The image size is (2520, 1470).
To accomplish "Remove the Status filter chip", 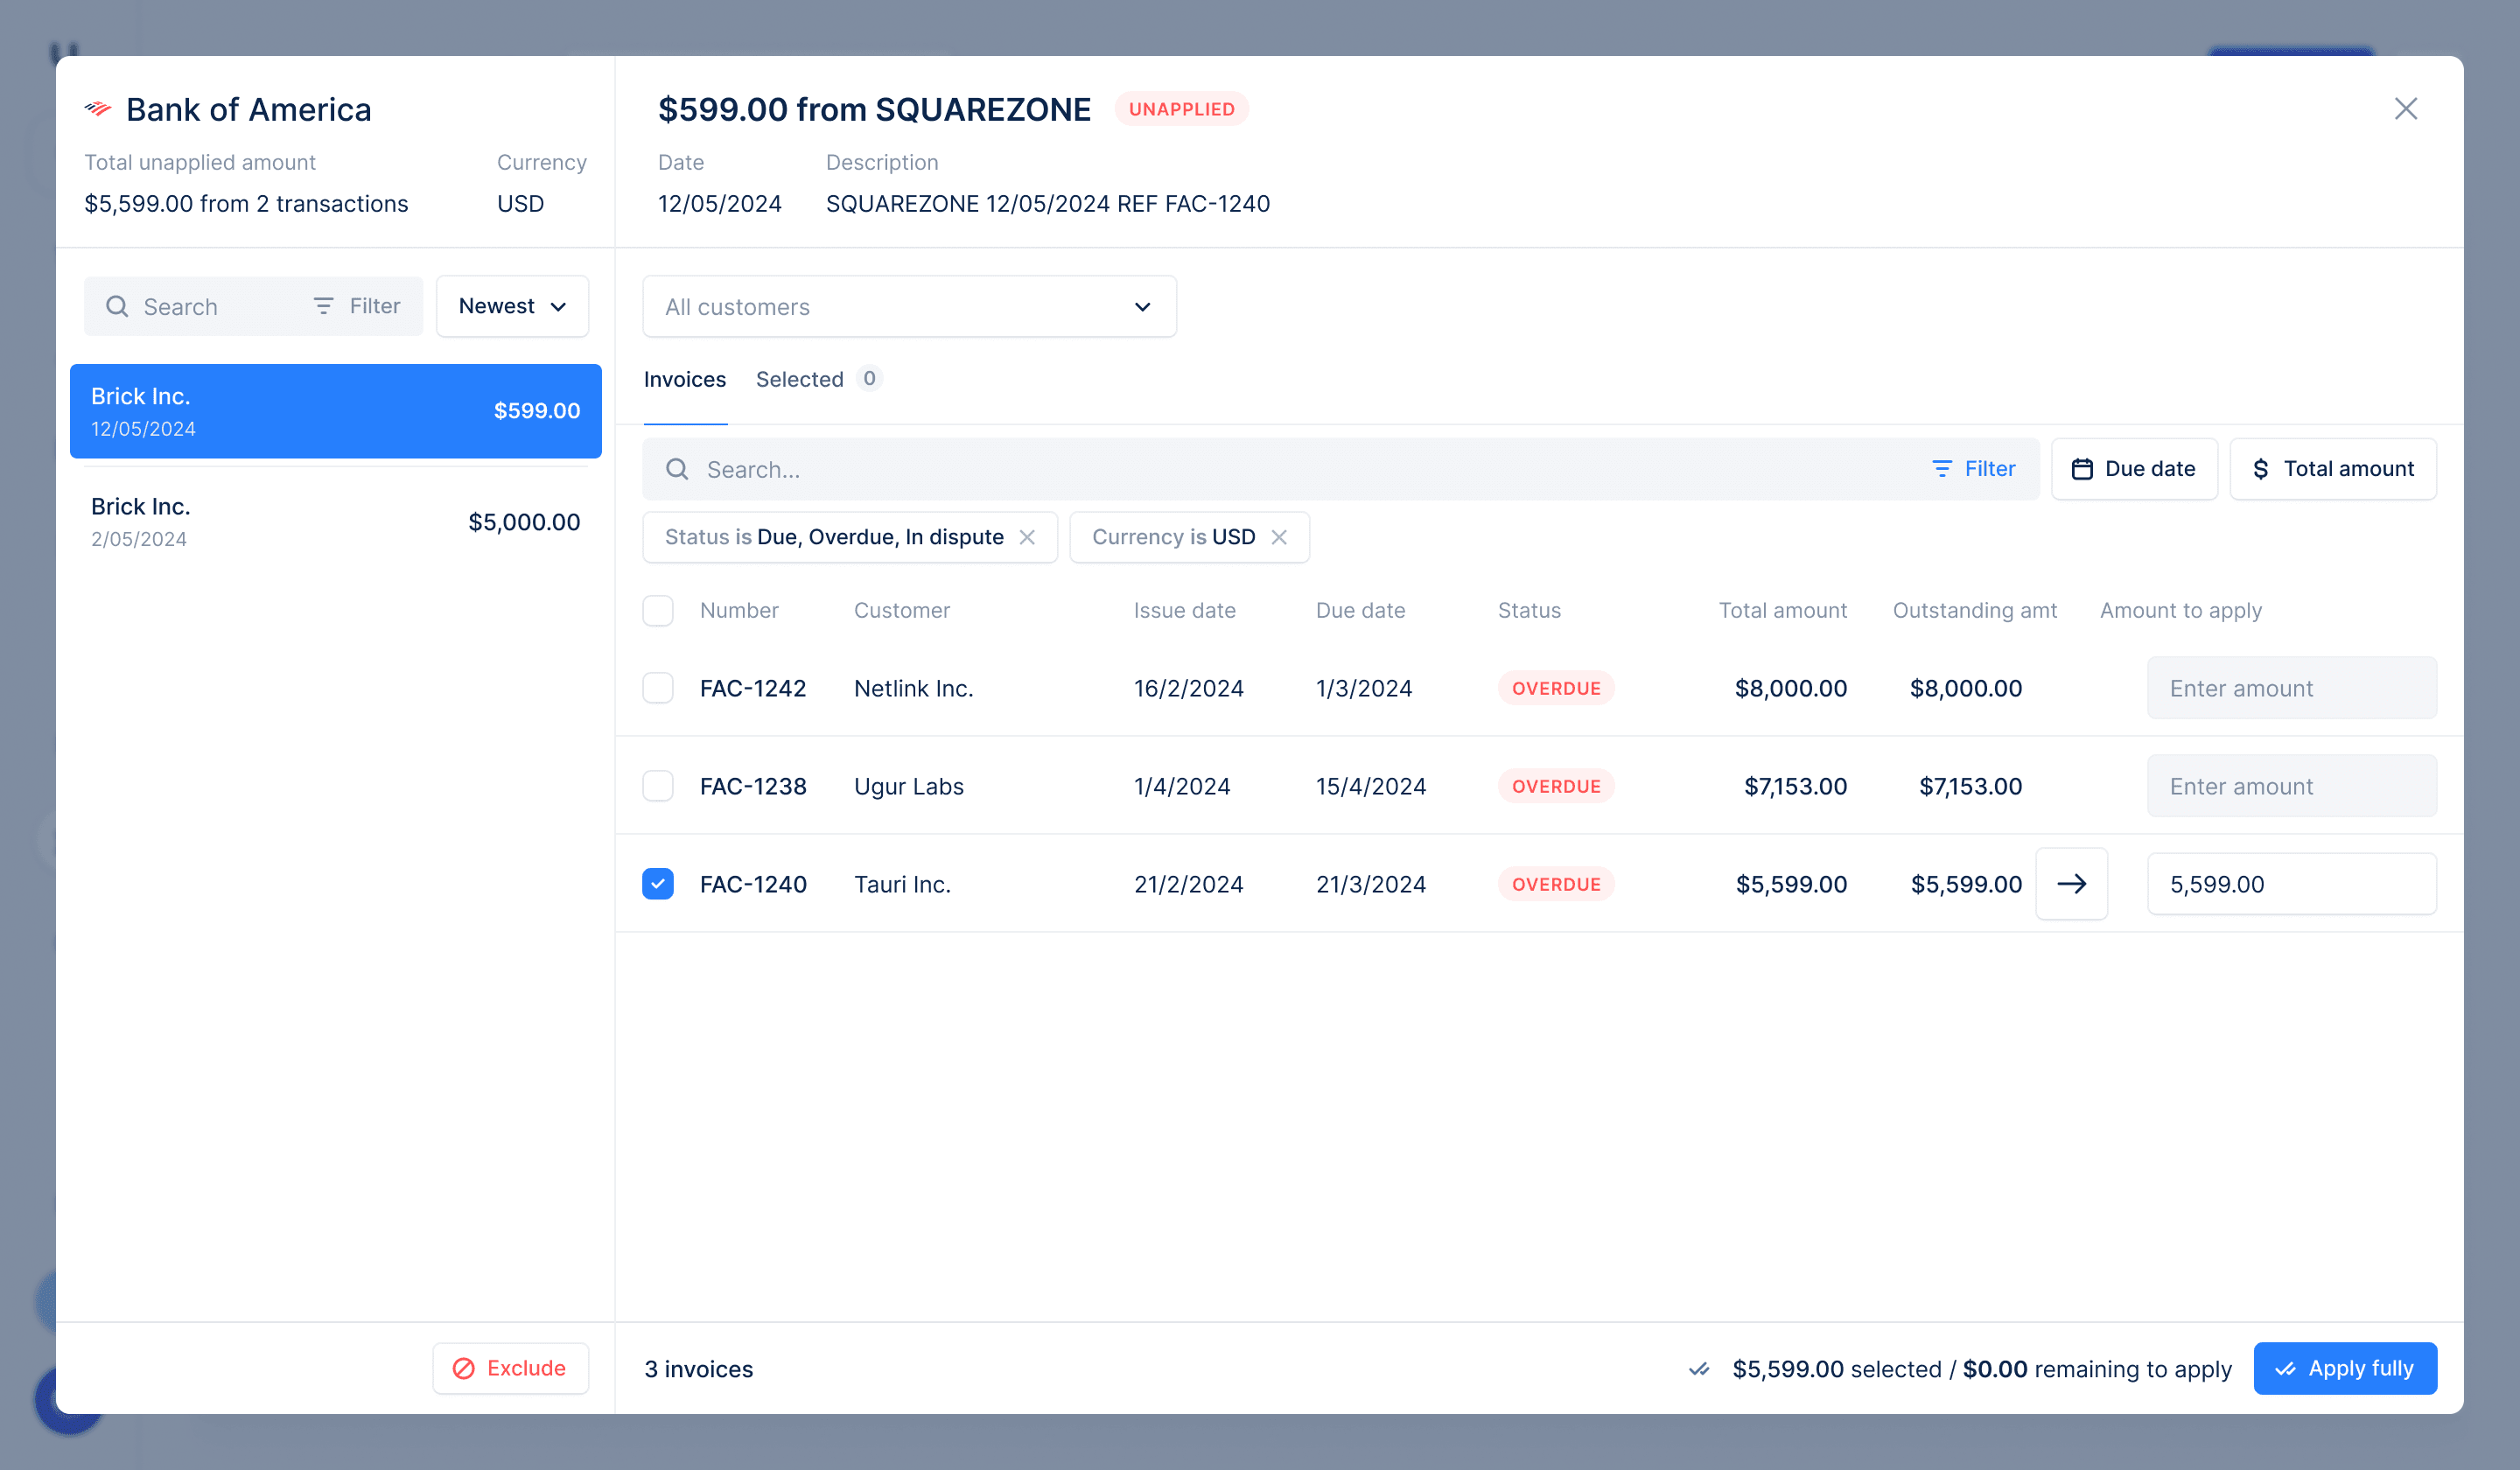I will pos(1027,537).
